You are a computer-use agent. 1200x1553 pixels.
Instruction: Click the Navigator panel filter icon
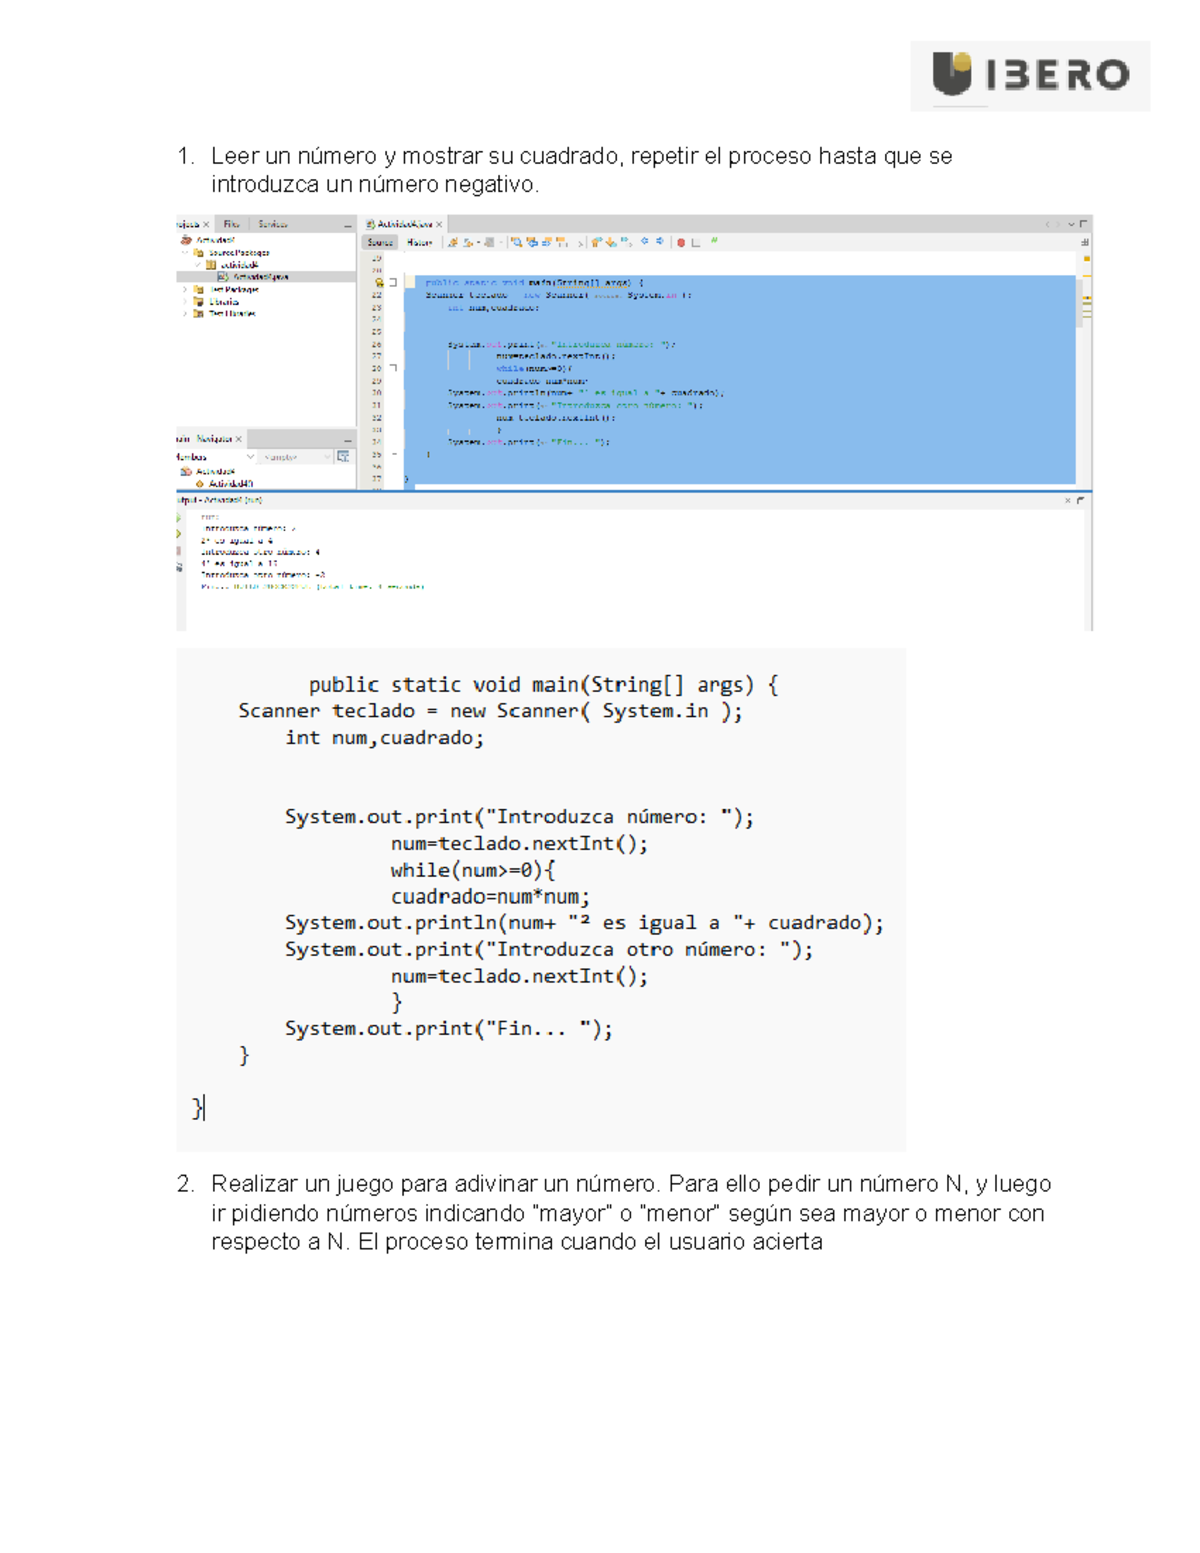click(x=343, y=457)
